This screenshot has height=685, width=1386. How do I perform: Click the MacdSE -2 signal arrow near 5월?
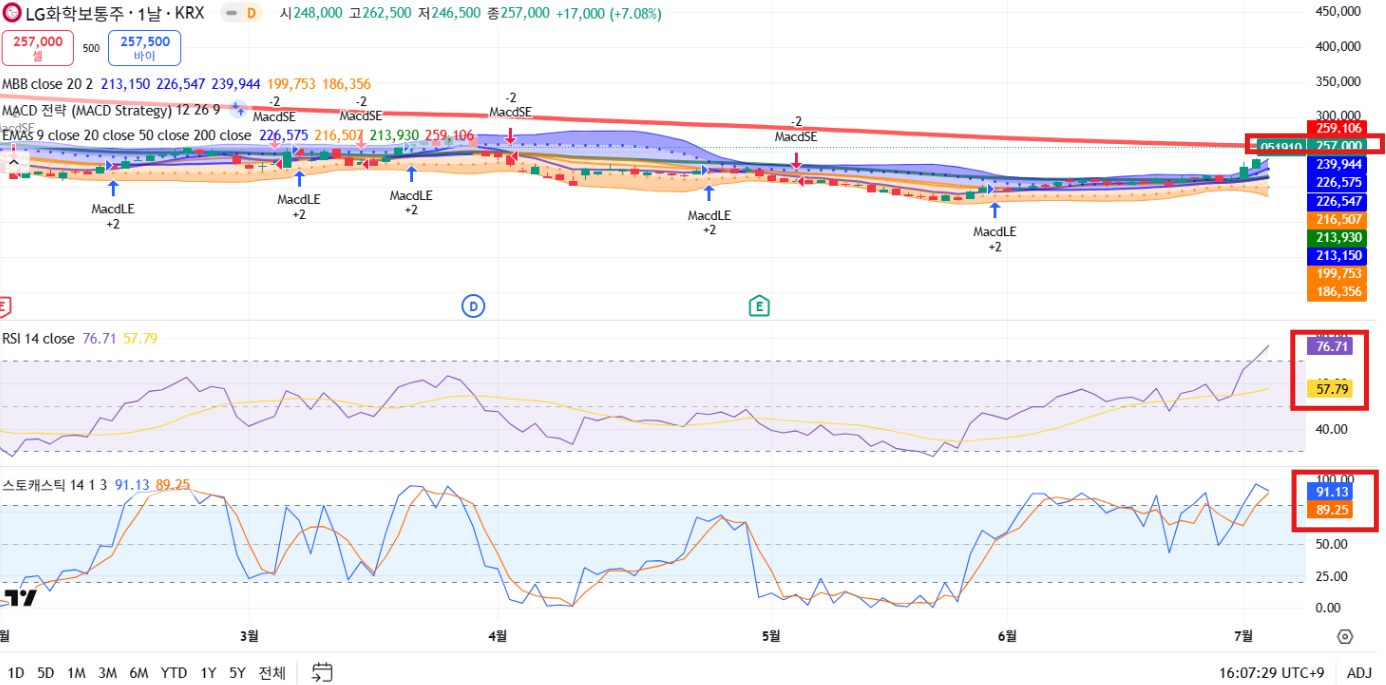(x=796, y=160)
